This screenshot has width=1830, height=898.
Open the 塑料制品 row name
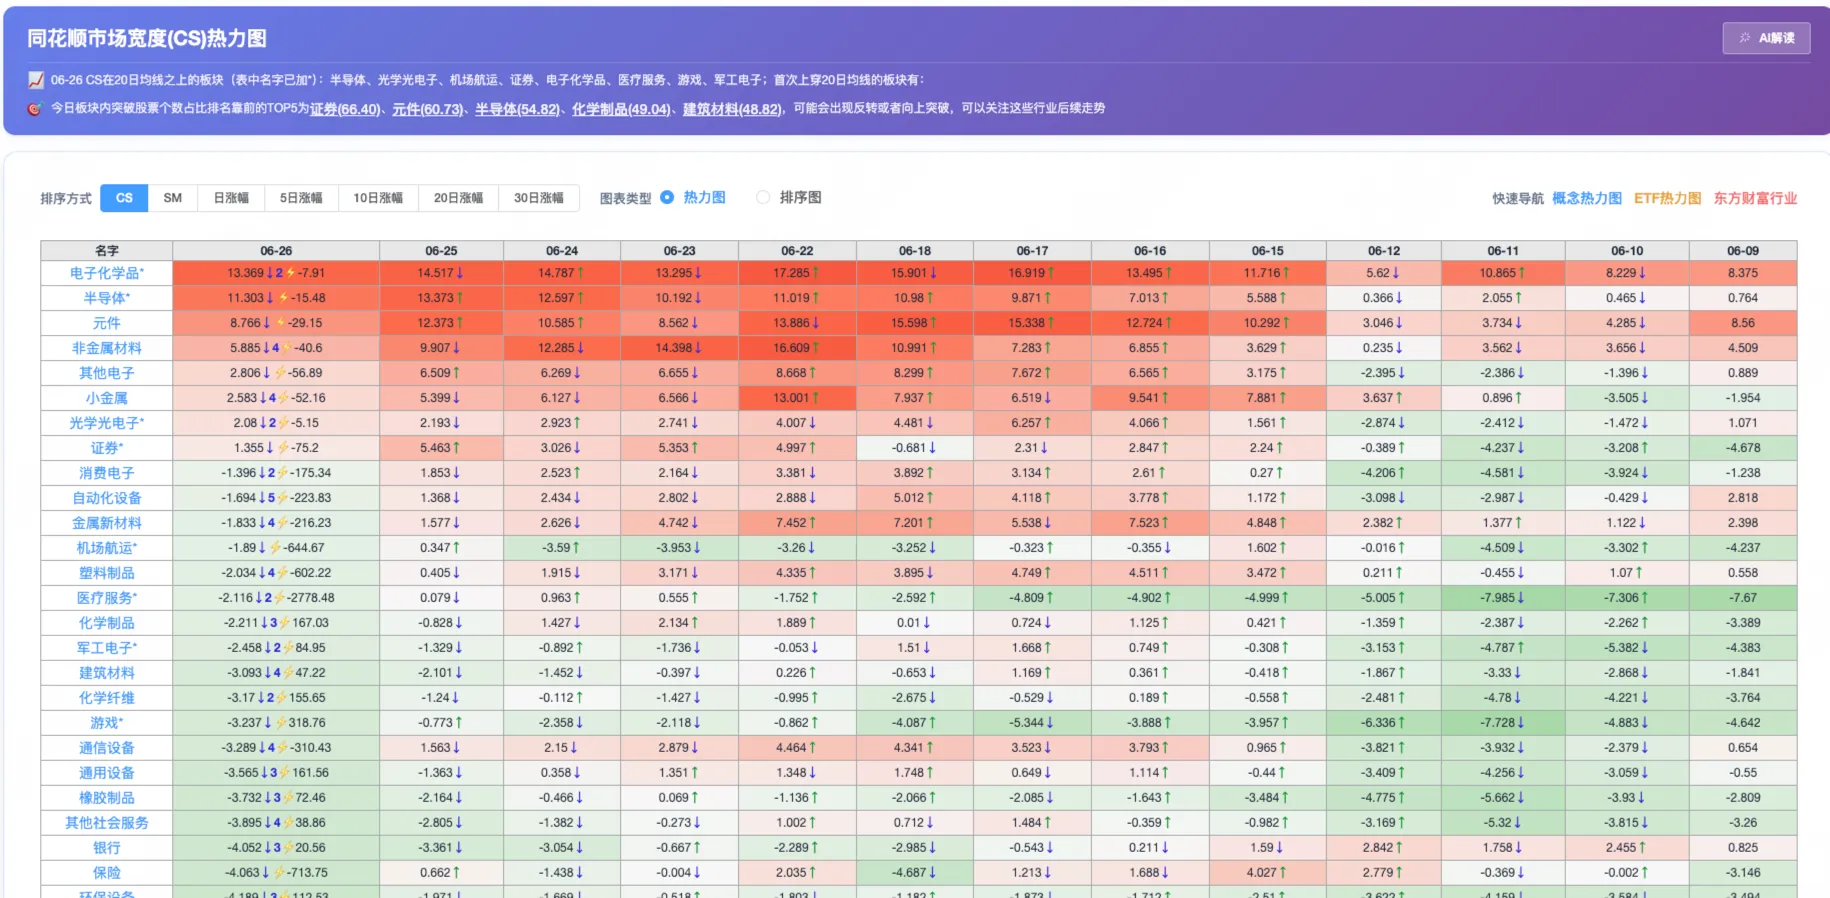107,573
